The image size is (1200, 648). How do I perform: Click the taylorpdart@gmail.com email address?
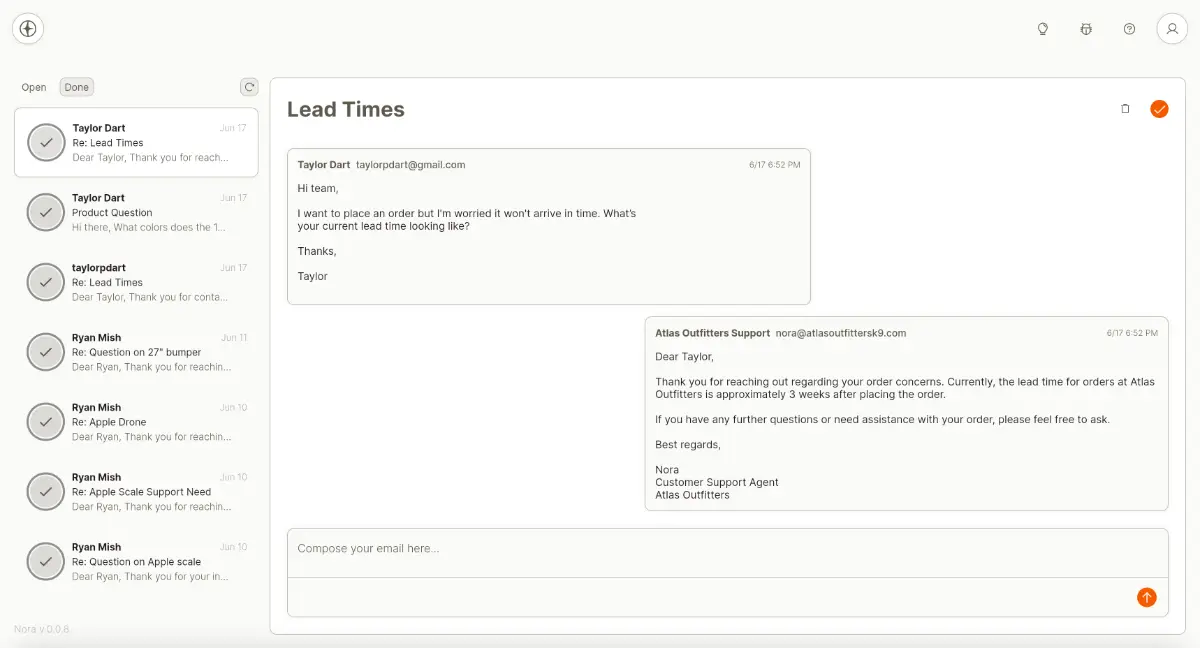click(410, 165)
